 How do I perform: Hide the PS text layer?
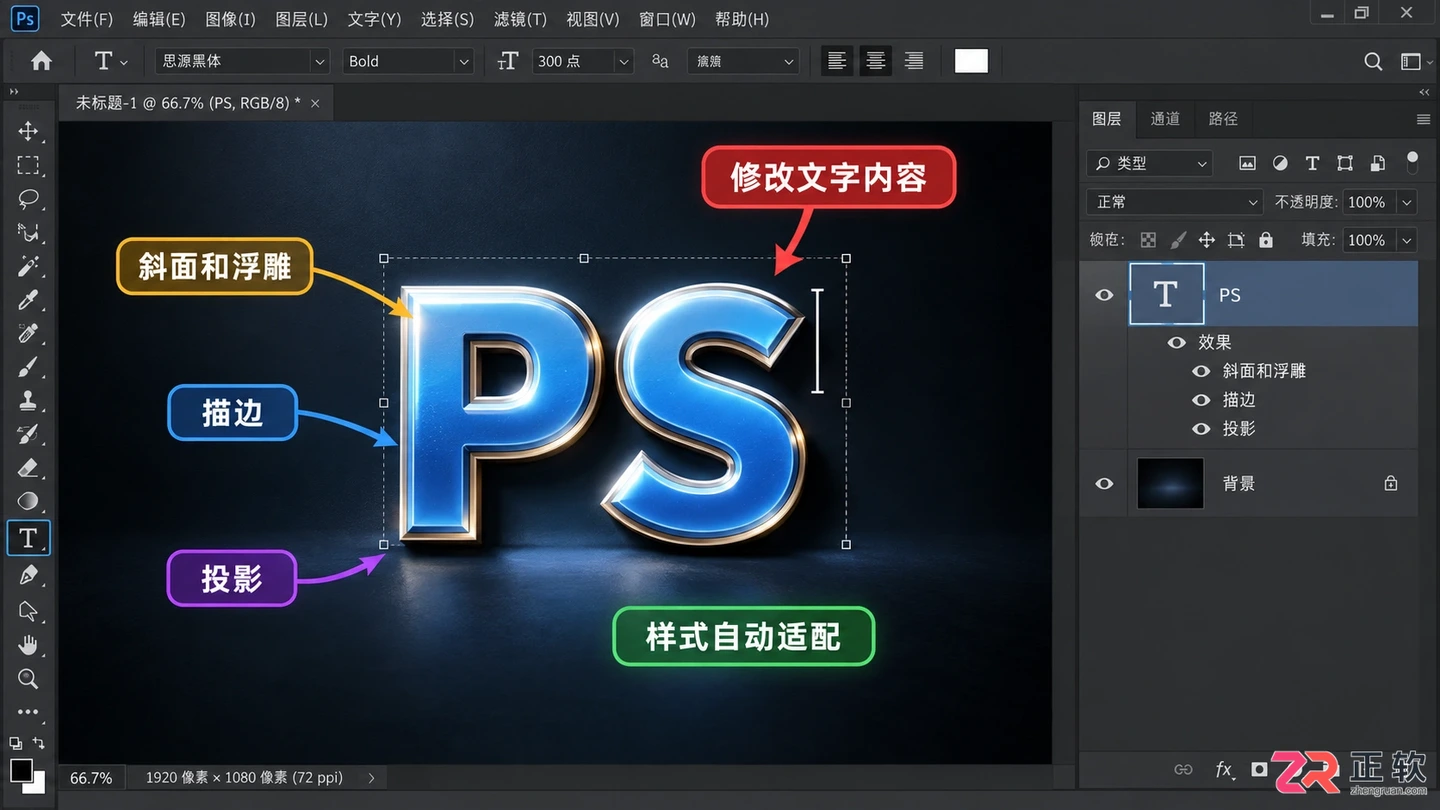coord(1104,295)
